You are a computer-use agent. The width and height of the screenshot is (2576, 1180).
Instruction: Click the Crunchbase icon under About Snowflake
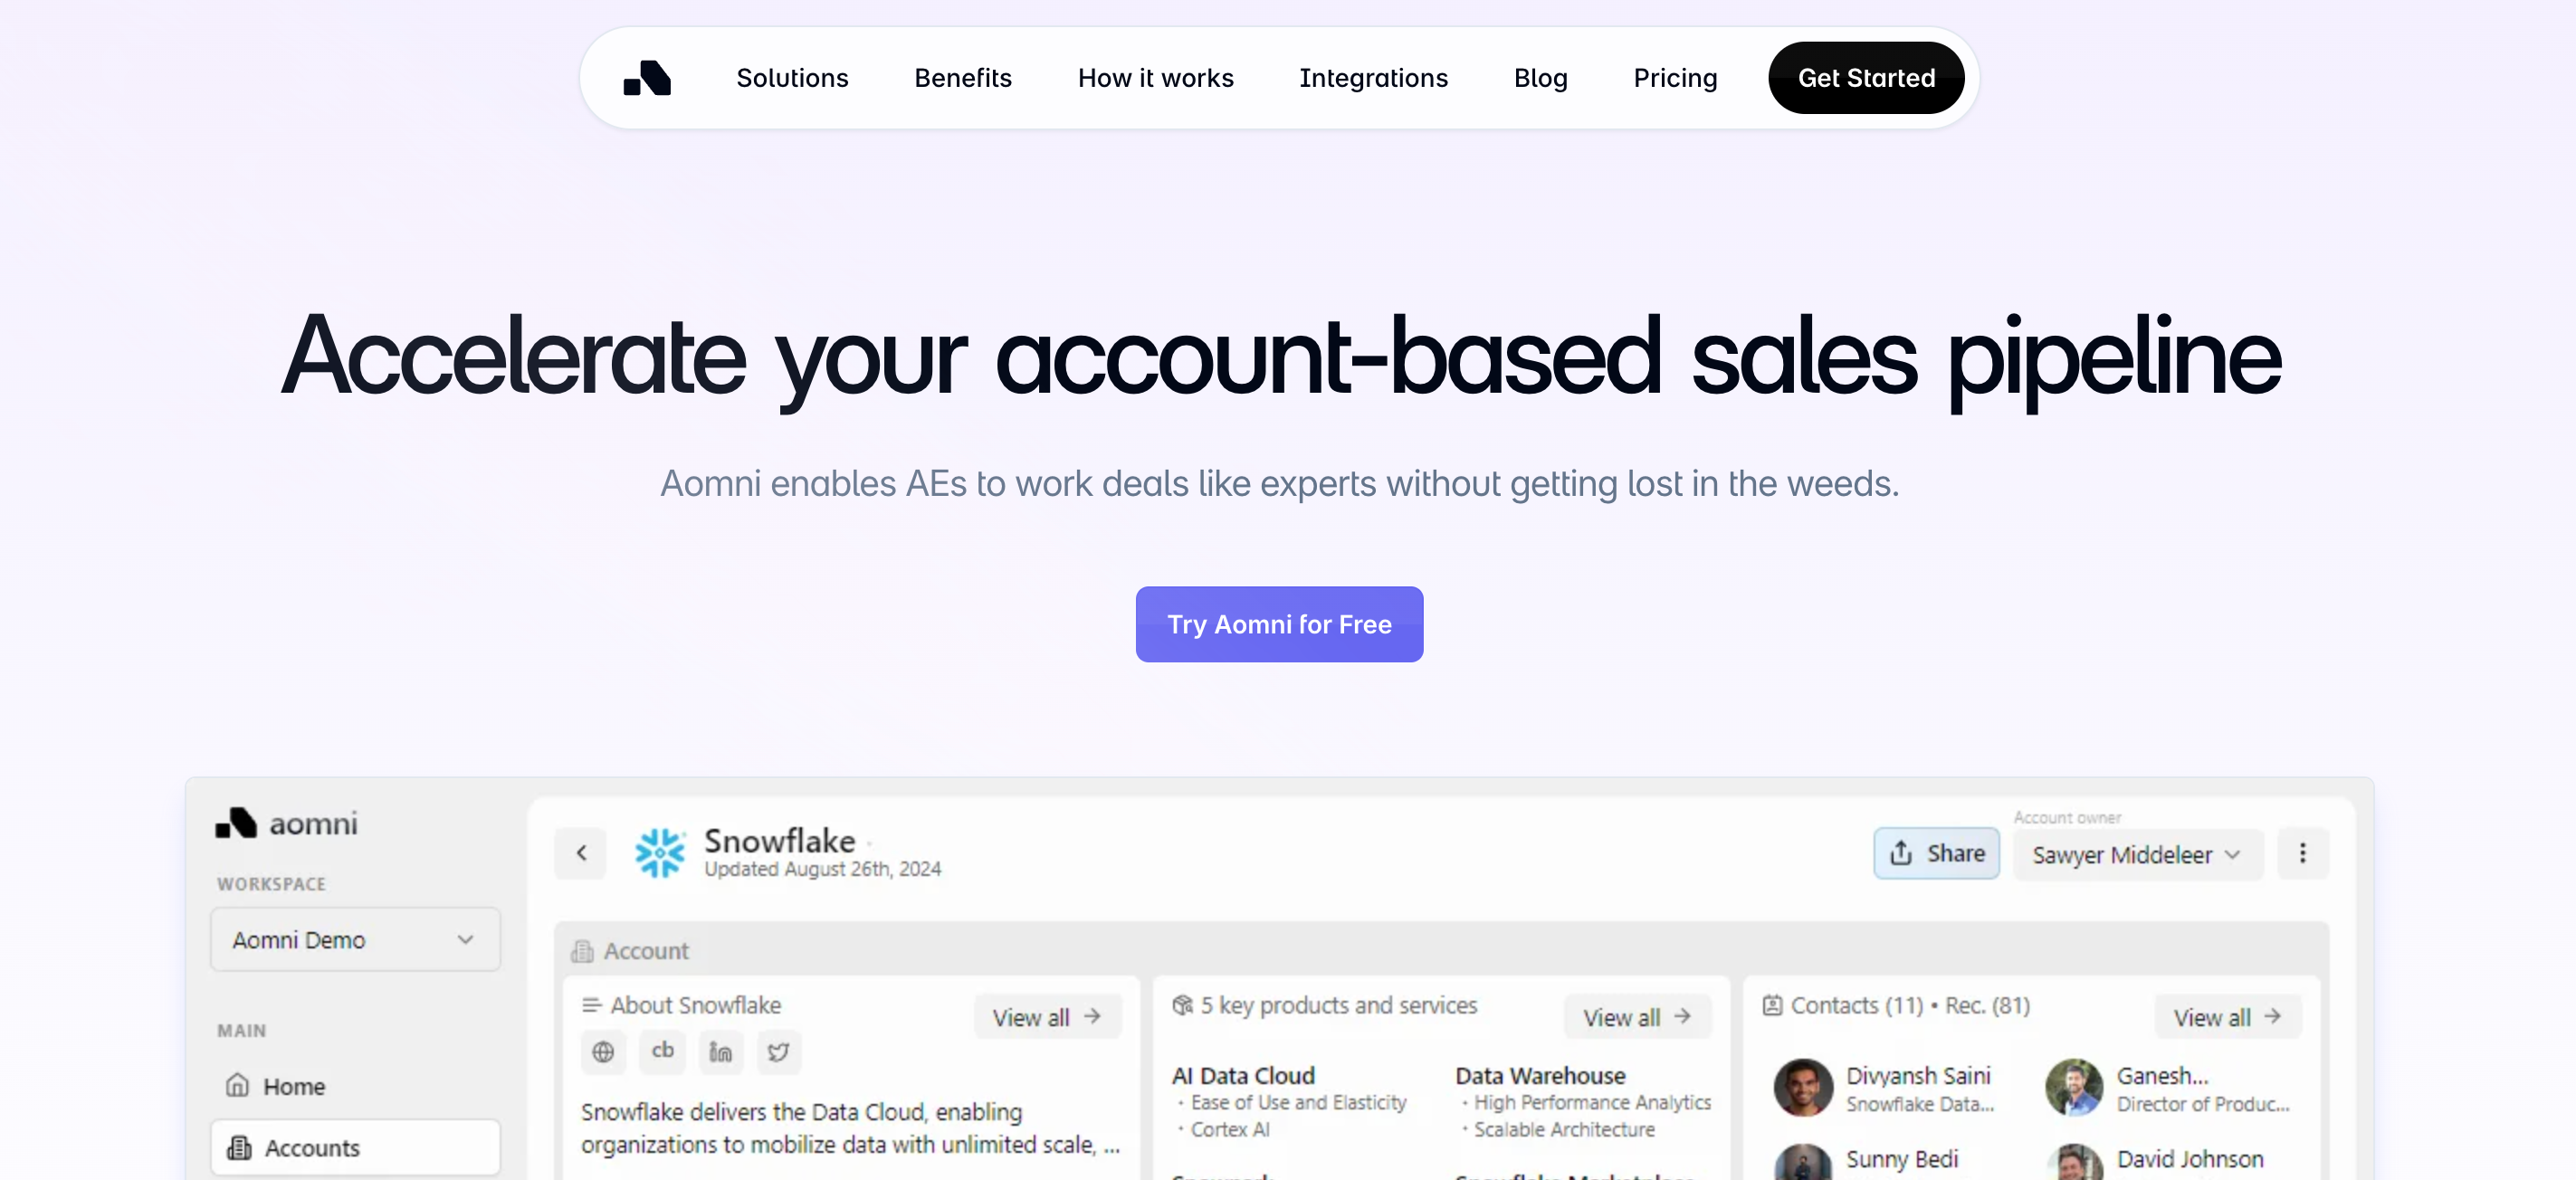click(662, 1052)
